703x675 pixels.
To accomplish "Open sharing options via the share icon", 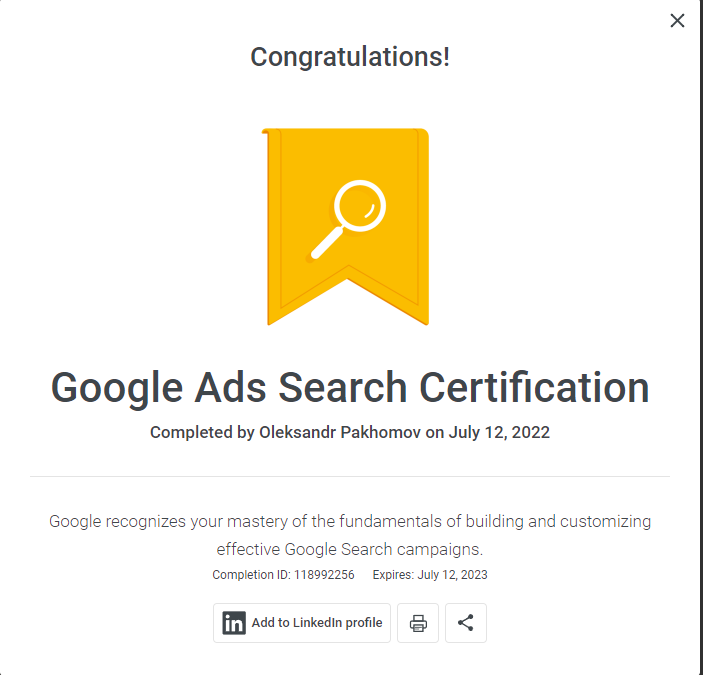I will coord(466,623).
